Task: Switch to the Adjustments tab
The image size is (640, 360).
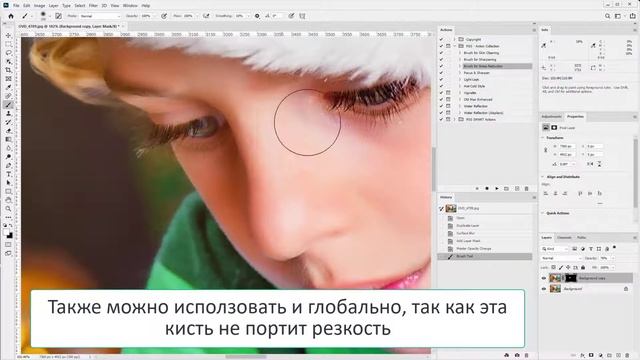Action: click(551, 117)
